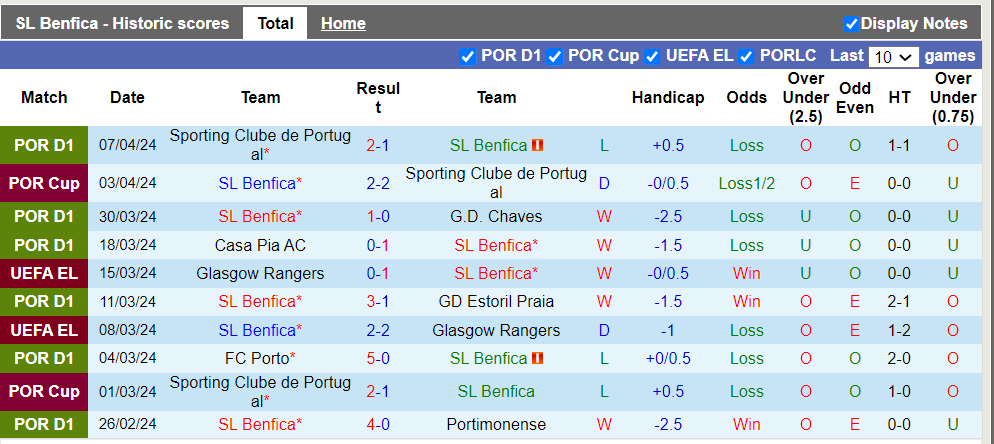This screenshot has width=994, height=444.
Task: Disable the POR Cup filter checkbox
Action: [x=555, y=56]
